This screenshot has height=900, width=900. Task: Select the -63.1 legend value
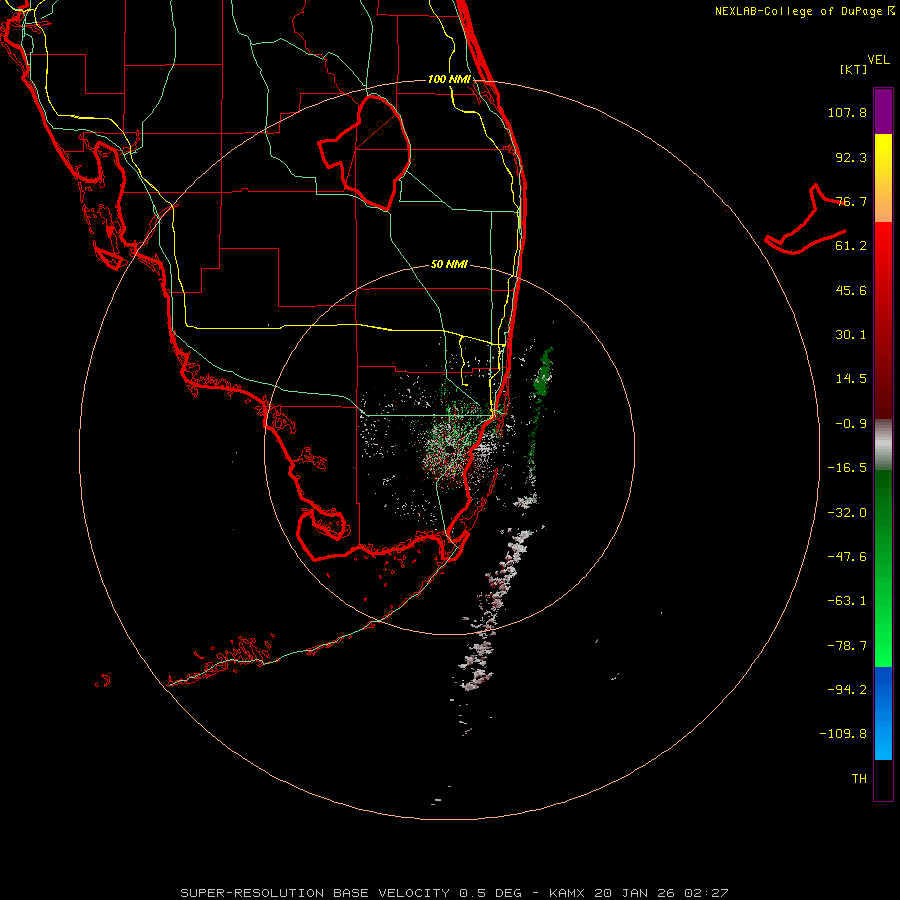coord(847,601)
